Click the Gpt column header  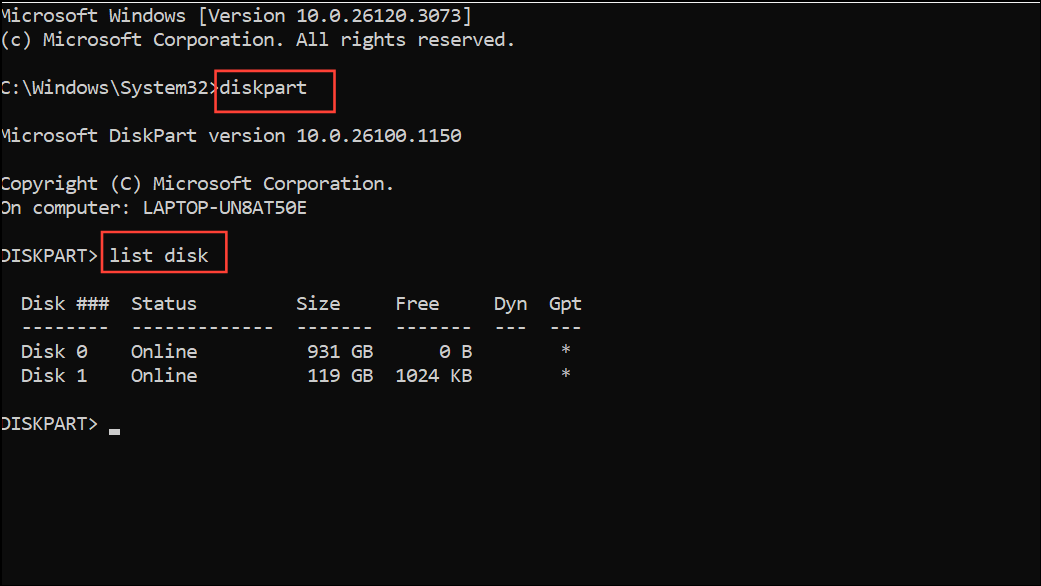[565, 304]
